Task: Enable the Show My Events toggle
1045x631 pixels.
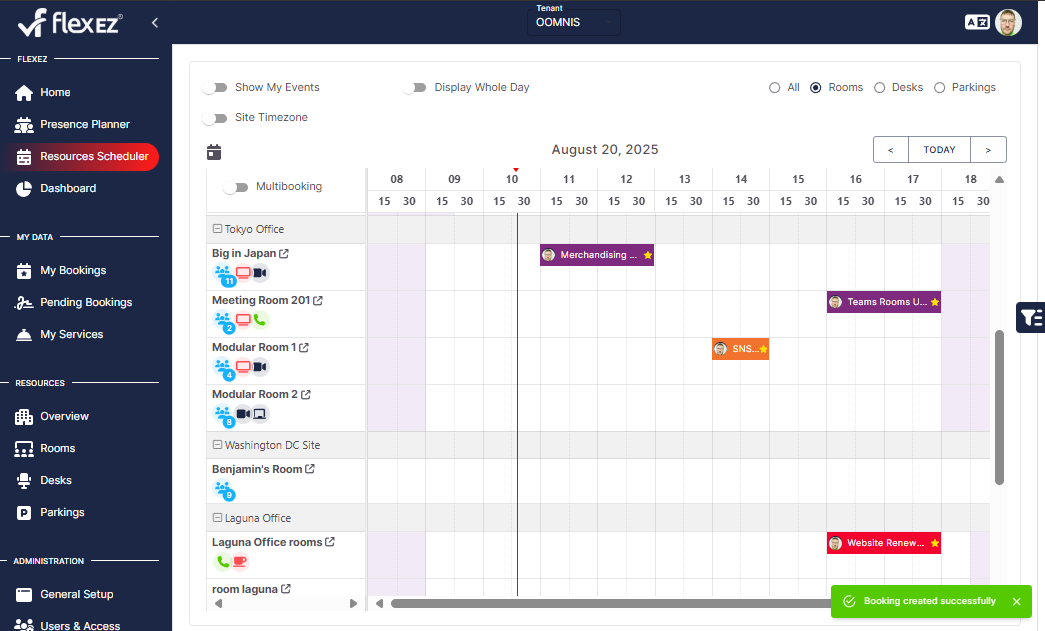Action: [216, 87]
